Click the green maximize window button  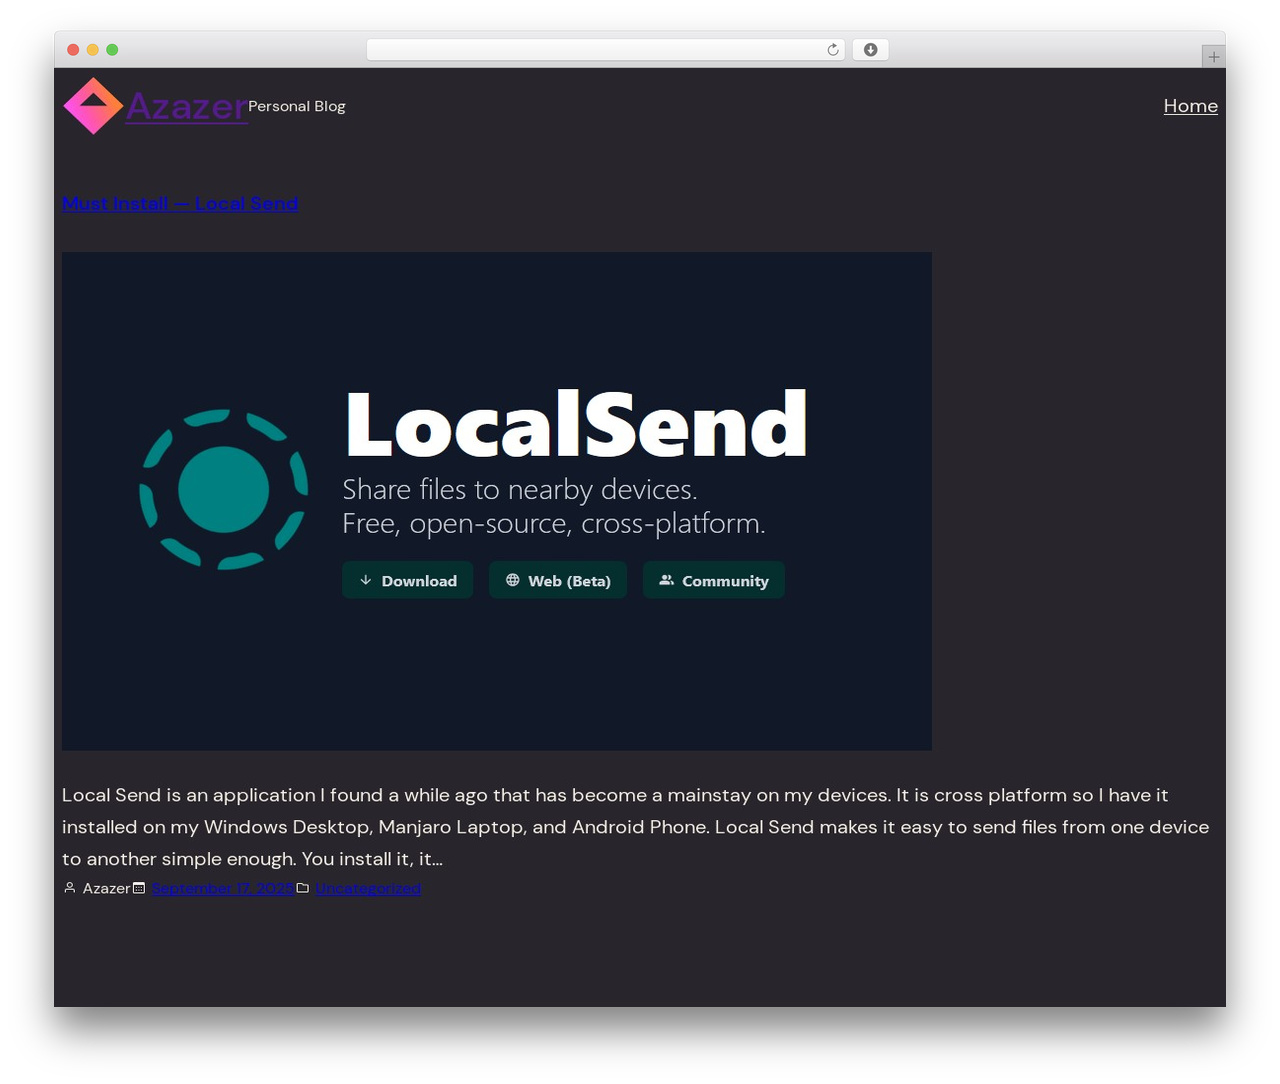coord(112,50)
